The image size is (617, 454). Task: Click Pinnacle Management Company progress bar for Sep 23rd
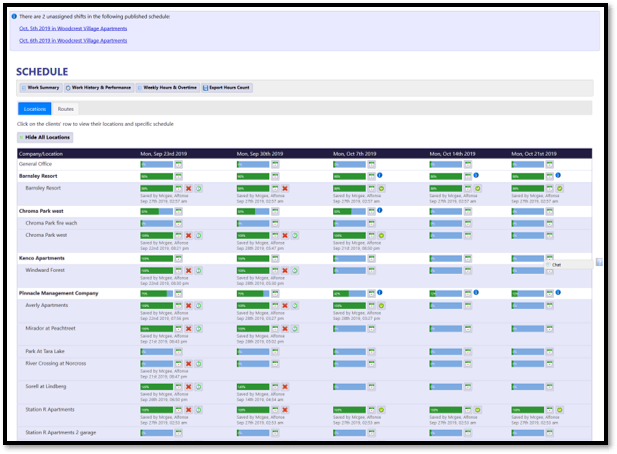point(157,293)
